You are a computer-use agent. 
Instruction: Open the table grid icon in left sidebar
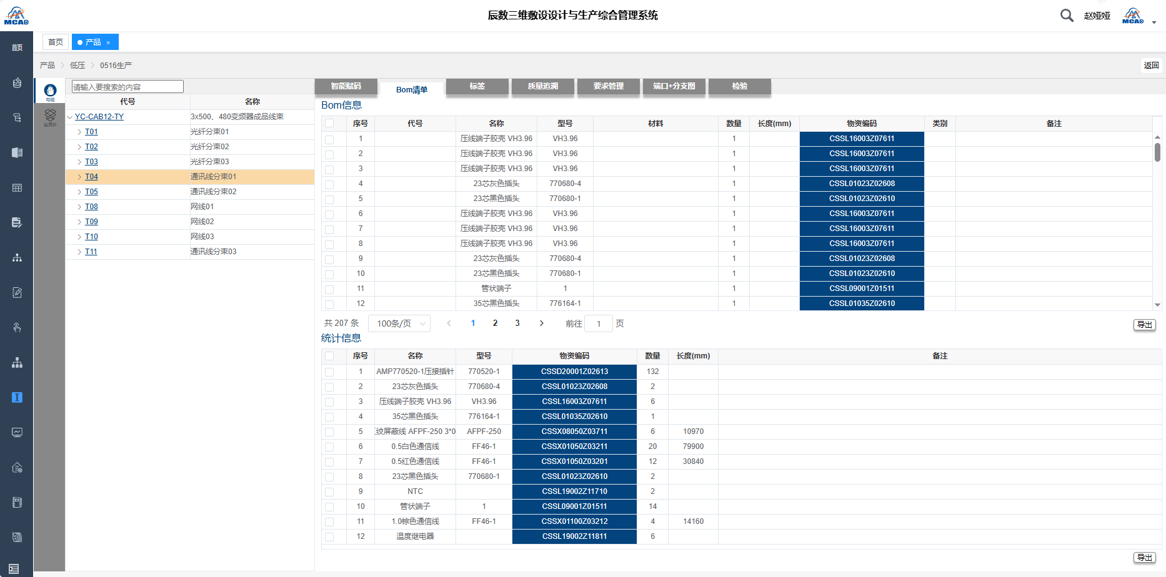[17, 188]
